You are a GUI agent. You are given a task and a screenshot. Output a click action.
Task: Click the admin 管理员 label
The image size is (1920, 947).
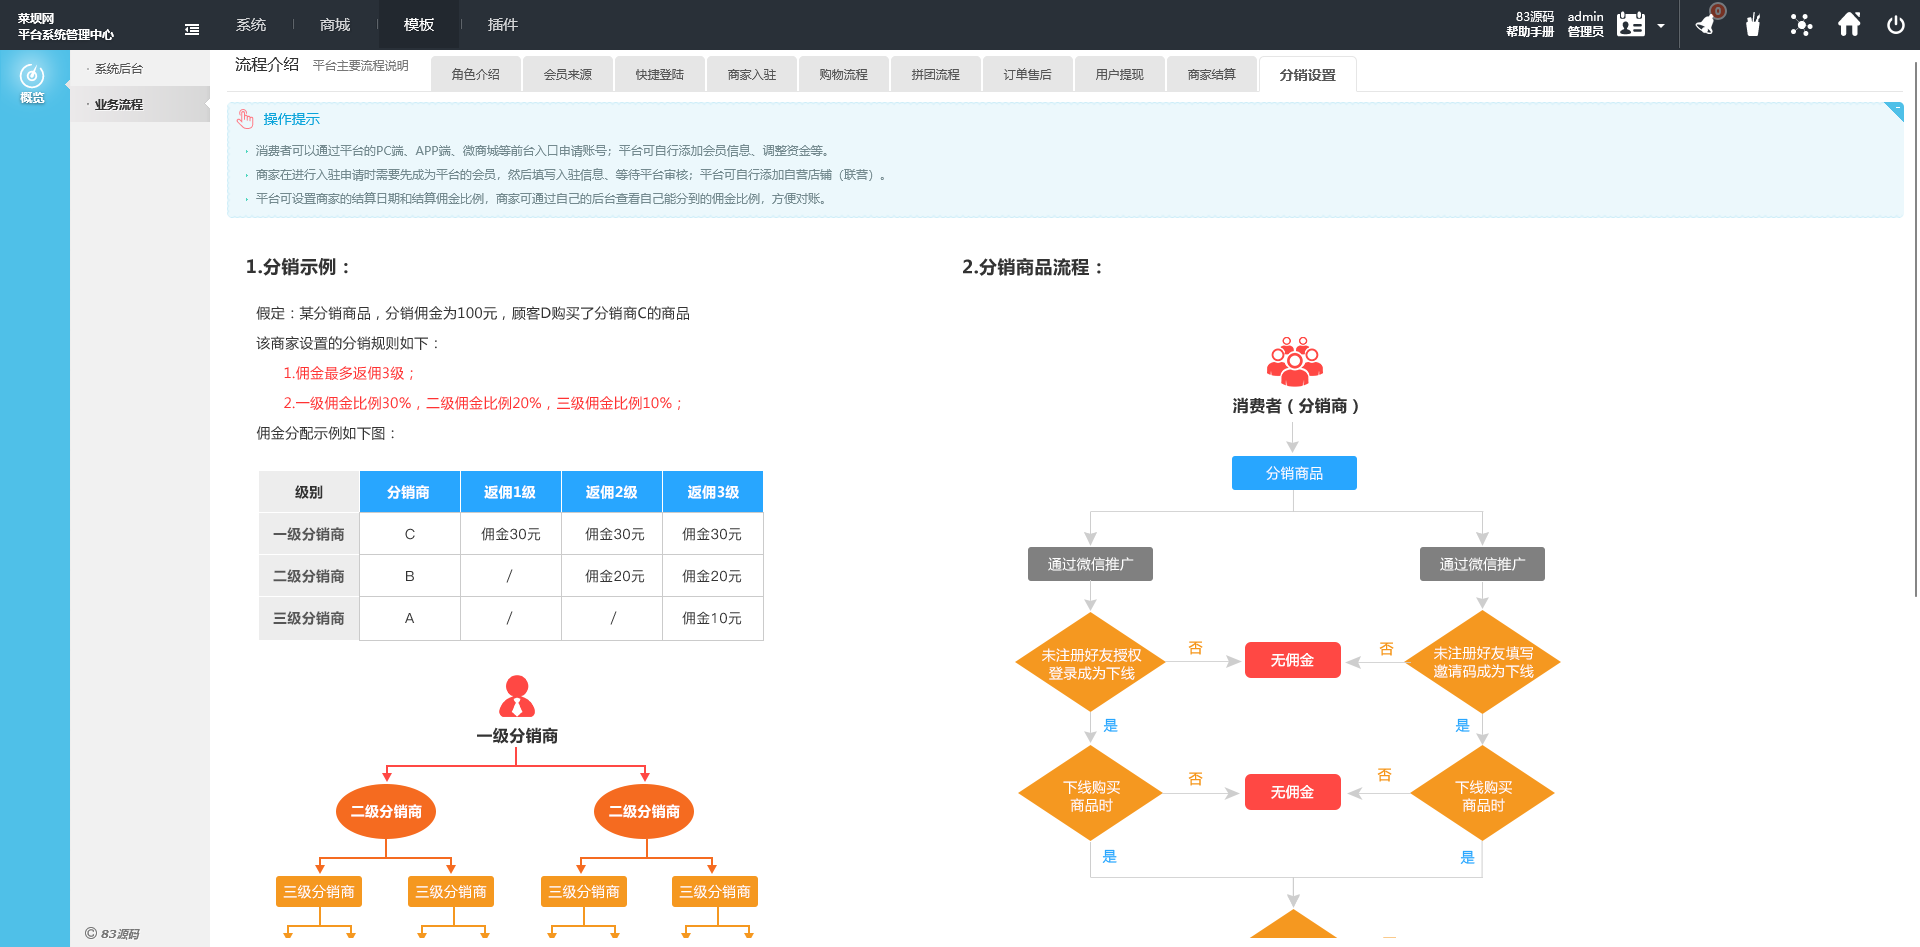point(1585,24)
